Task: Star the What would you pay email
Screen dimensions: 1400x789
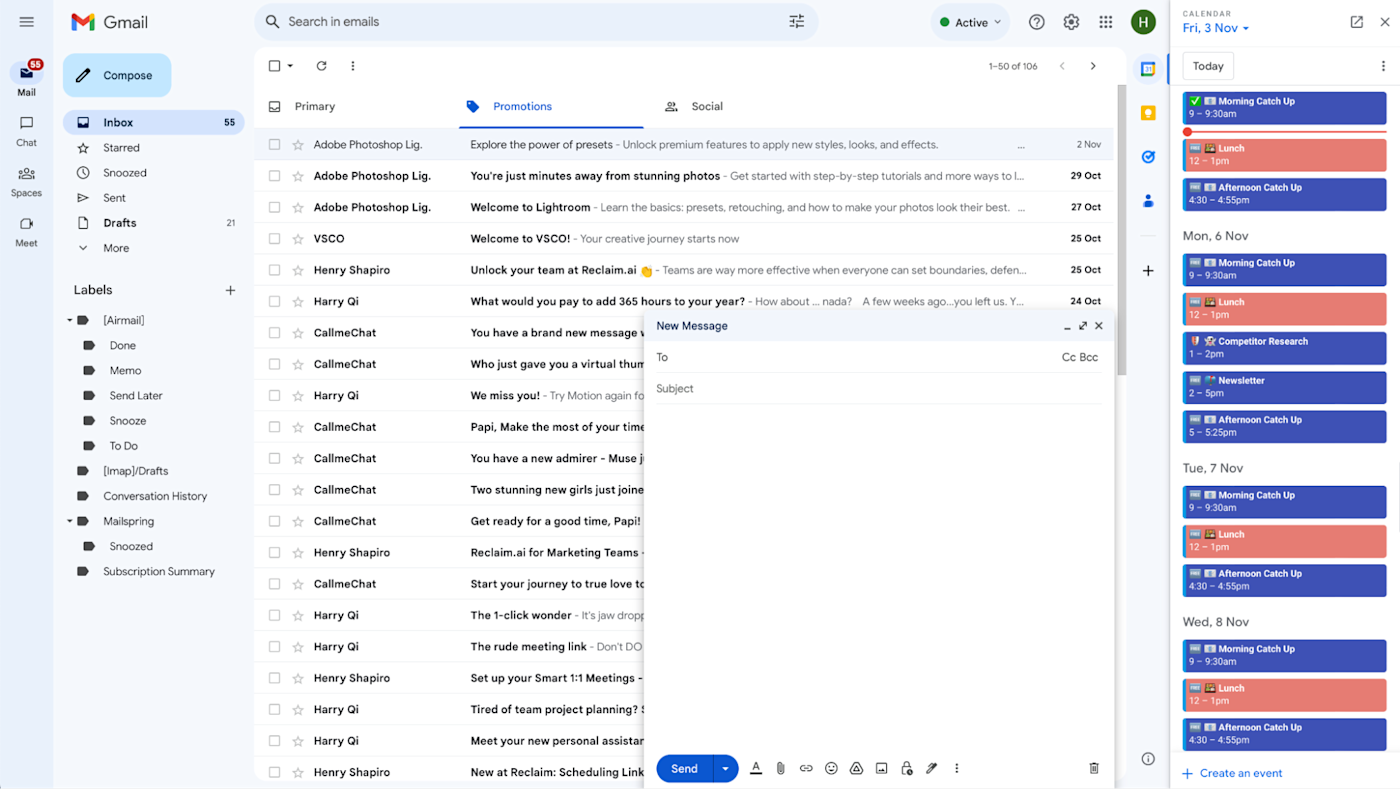Action: click(x=298, y=301)
